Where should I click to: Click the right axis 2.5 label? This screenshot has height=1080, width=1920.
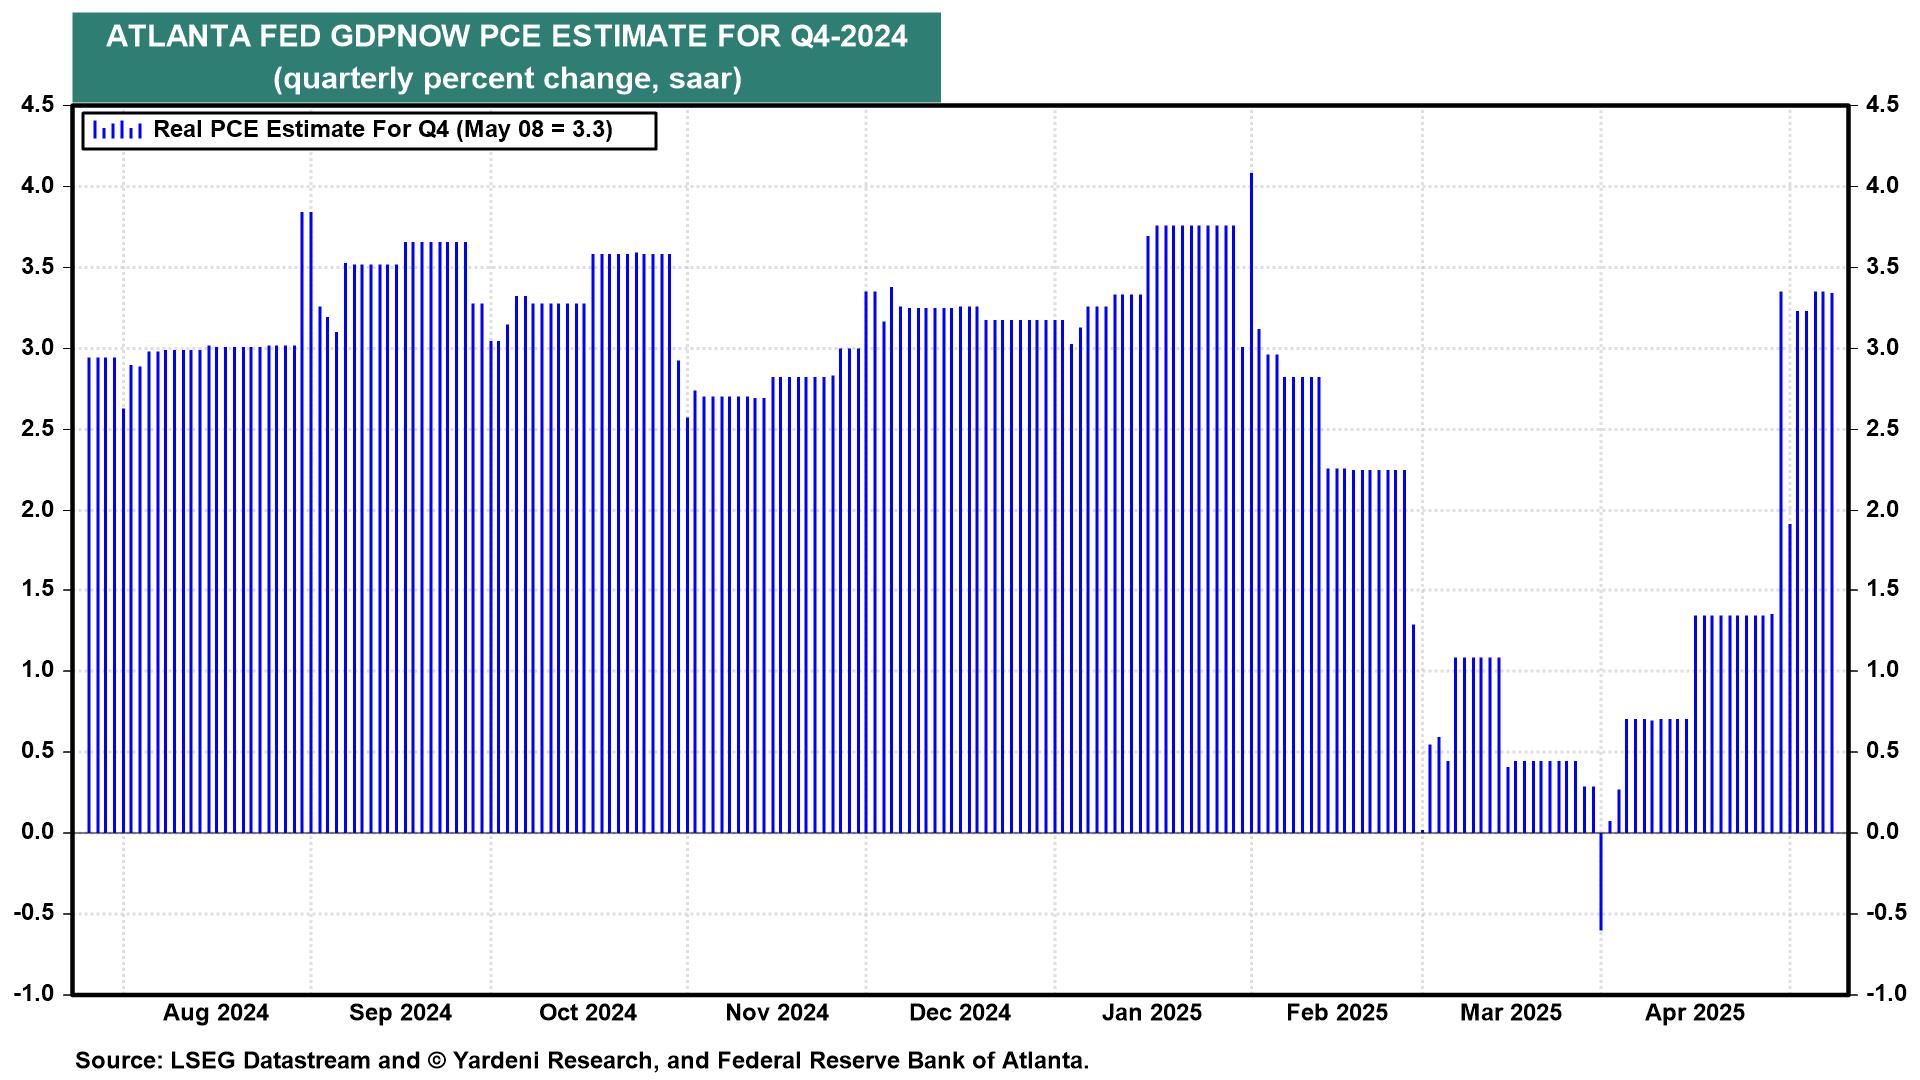pyautogui.click(x=1880, y=429)
